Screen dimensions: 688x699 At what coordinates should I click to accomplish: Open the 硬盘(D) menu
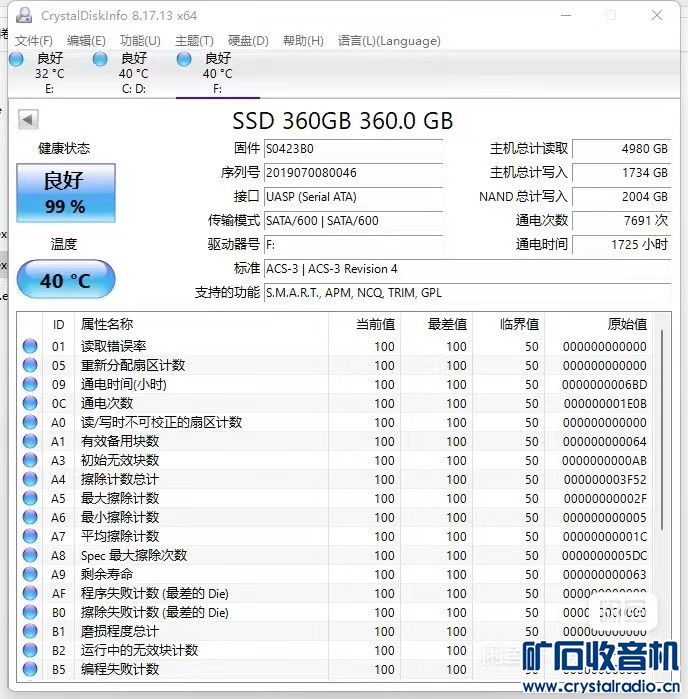coord(248,41)
